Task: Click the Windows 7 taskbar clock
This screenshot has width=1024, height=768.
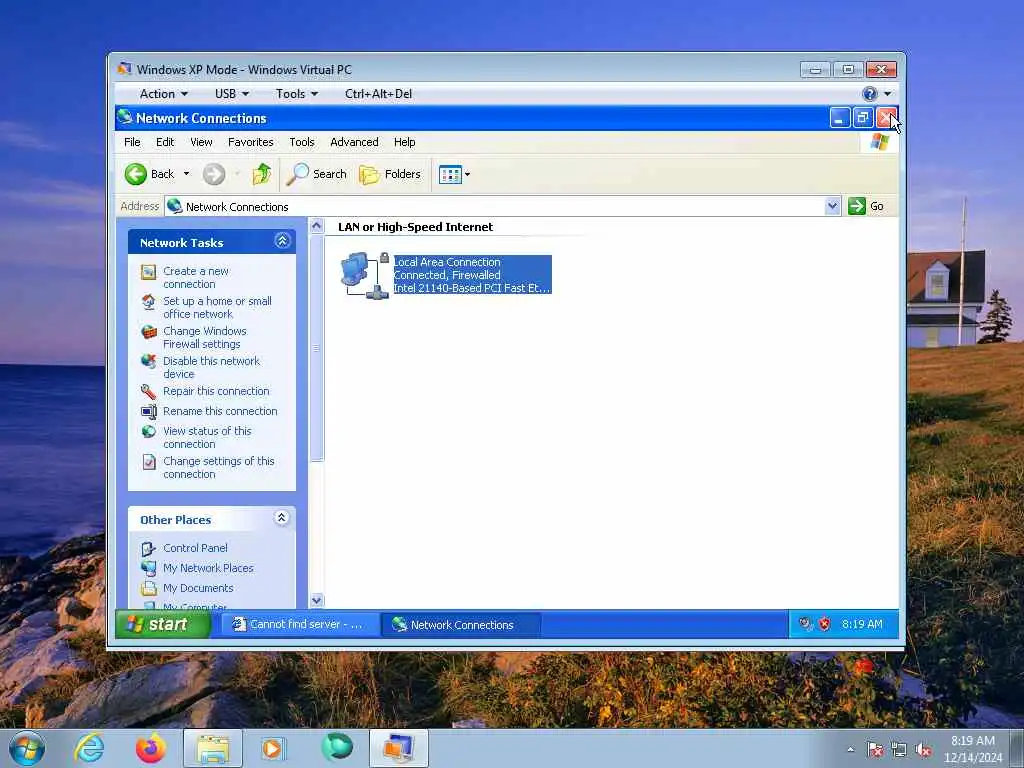Action: [x=973, y=749]
